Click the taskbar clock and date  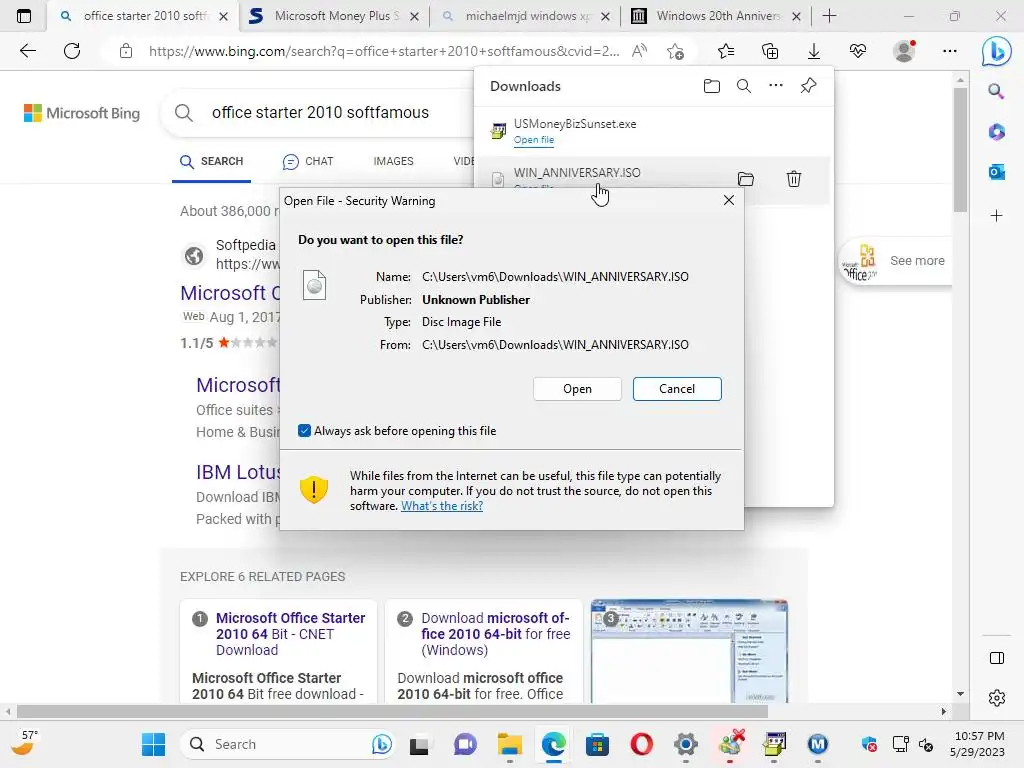(977, 744)
